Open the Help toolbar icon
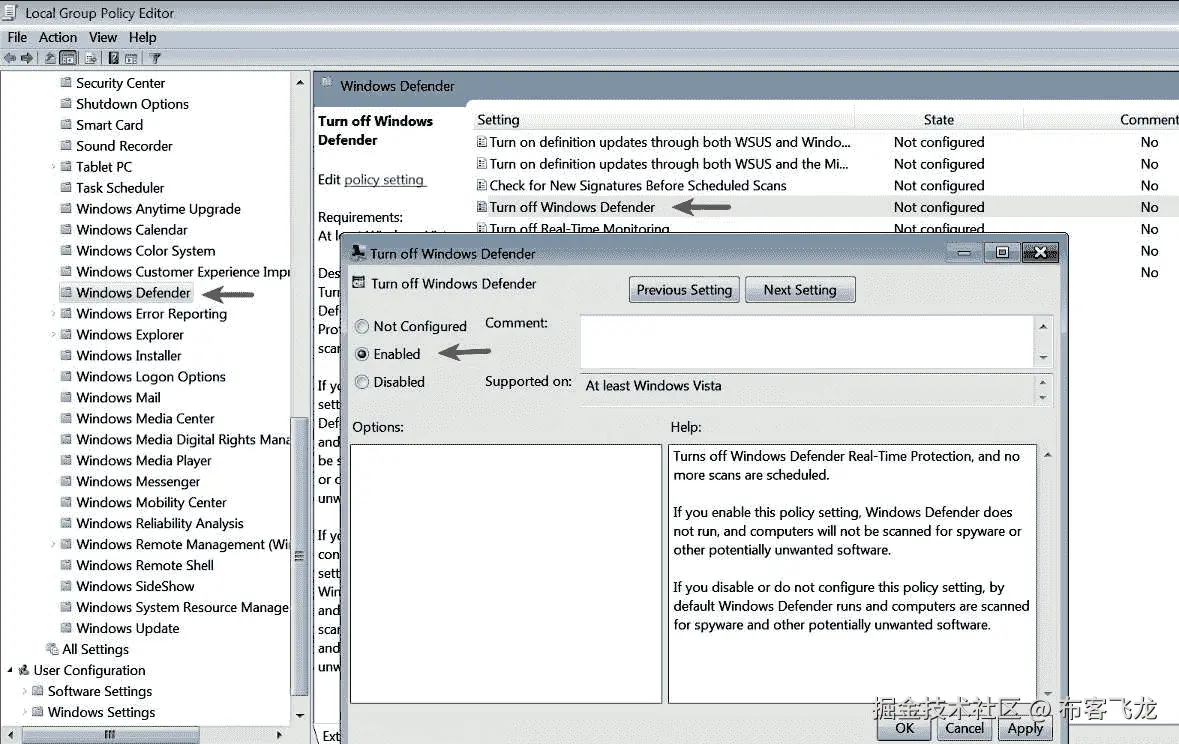1179x744 pixels. pos(114,58)
